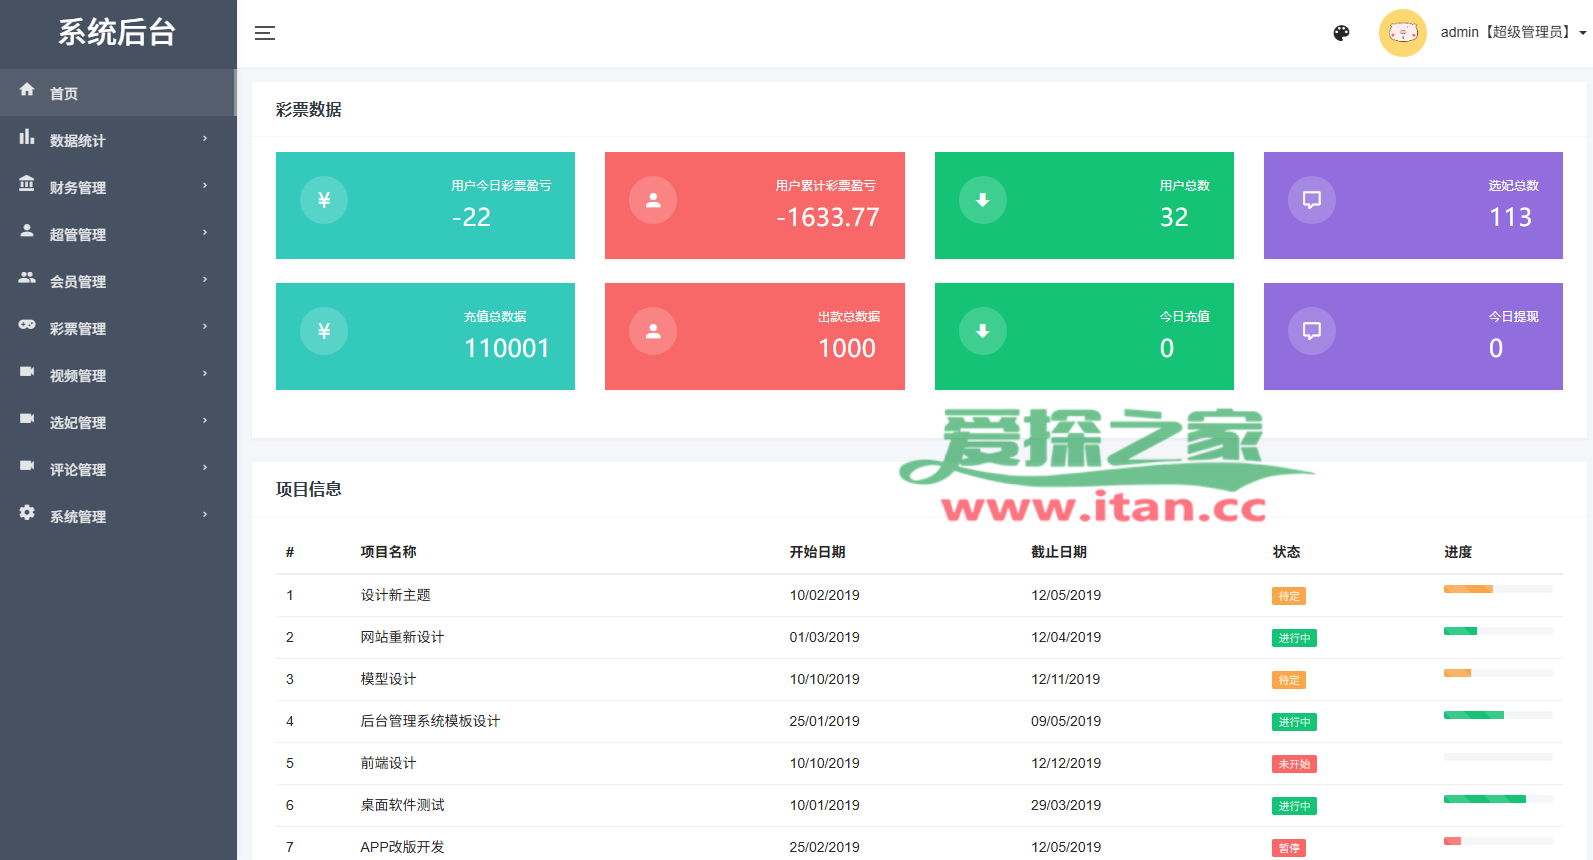Open the 会员管理 menu item
Screen dimensions: 1593x860
78,281
